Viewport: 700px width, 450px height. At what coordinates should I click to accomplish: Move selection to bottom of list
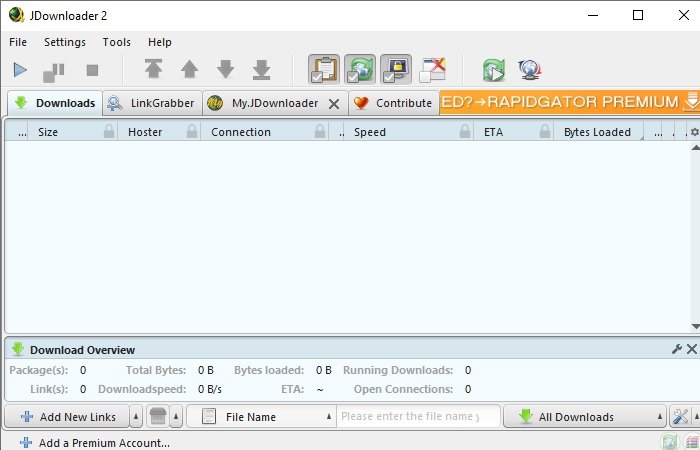pos(261,69)
